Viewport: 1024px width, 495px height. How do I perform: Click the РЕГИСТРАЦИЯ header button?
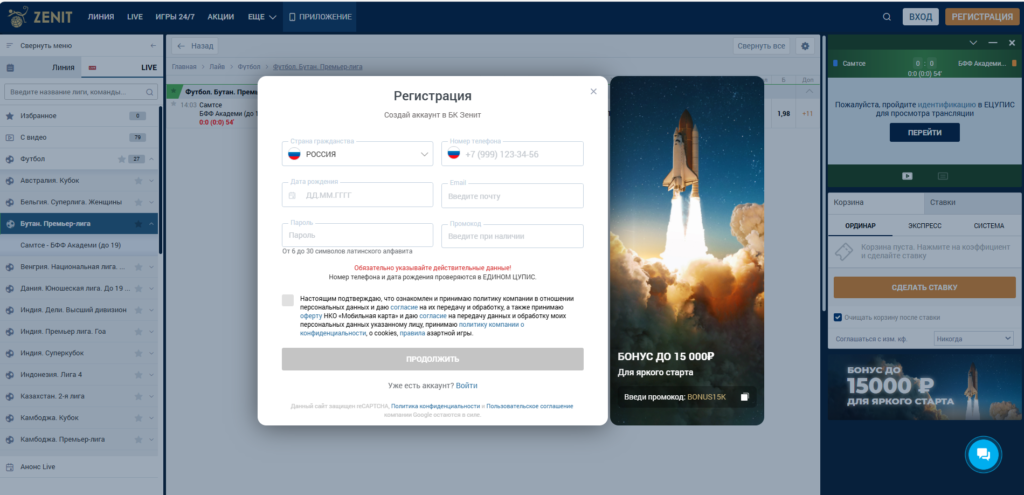pos(982,17)
